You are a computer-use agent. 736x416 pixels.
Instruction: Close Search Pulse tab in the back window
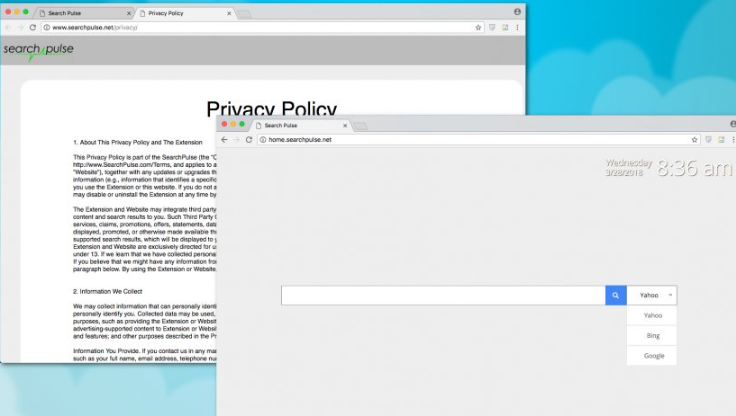point(129,13)
